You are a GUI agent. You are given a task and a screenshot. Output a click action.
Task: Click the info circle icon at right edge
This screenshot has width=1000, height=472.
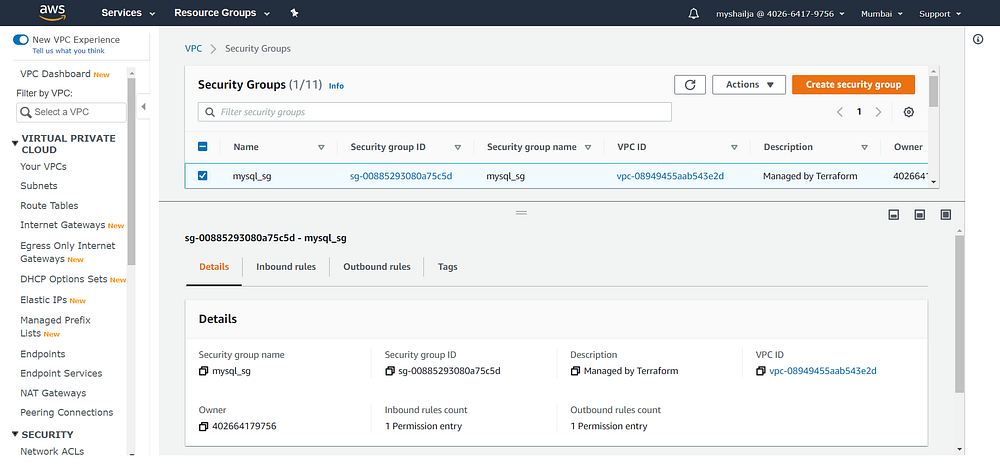coord(978,39)
